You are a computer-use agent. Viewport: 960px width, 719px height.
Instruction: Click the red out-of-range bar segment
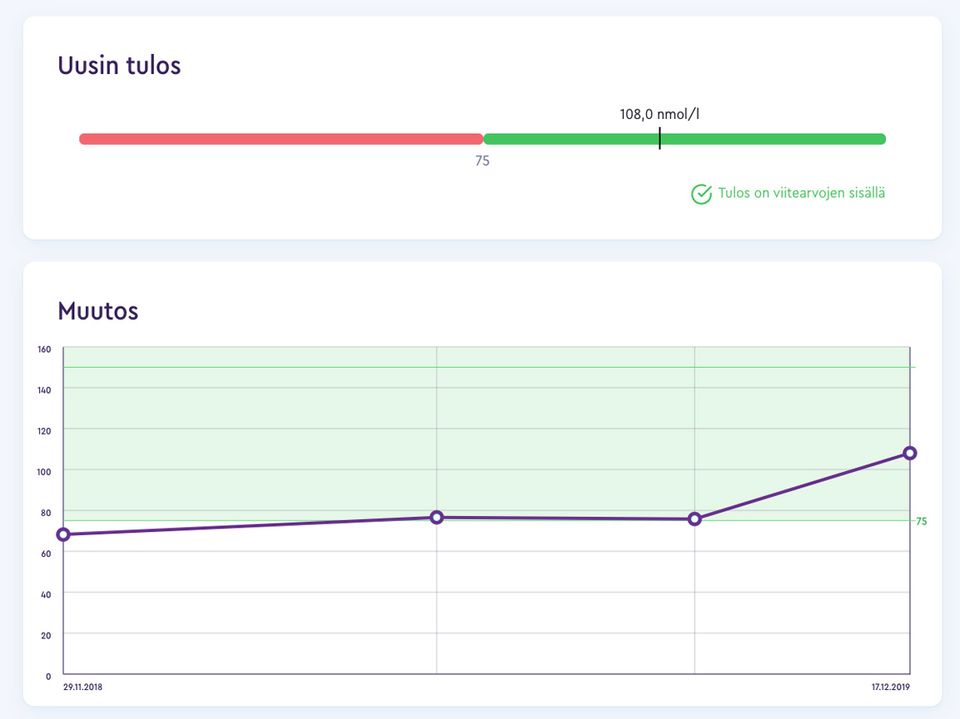point(280,139)
